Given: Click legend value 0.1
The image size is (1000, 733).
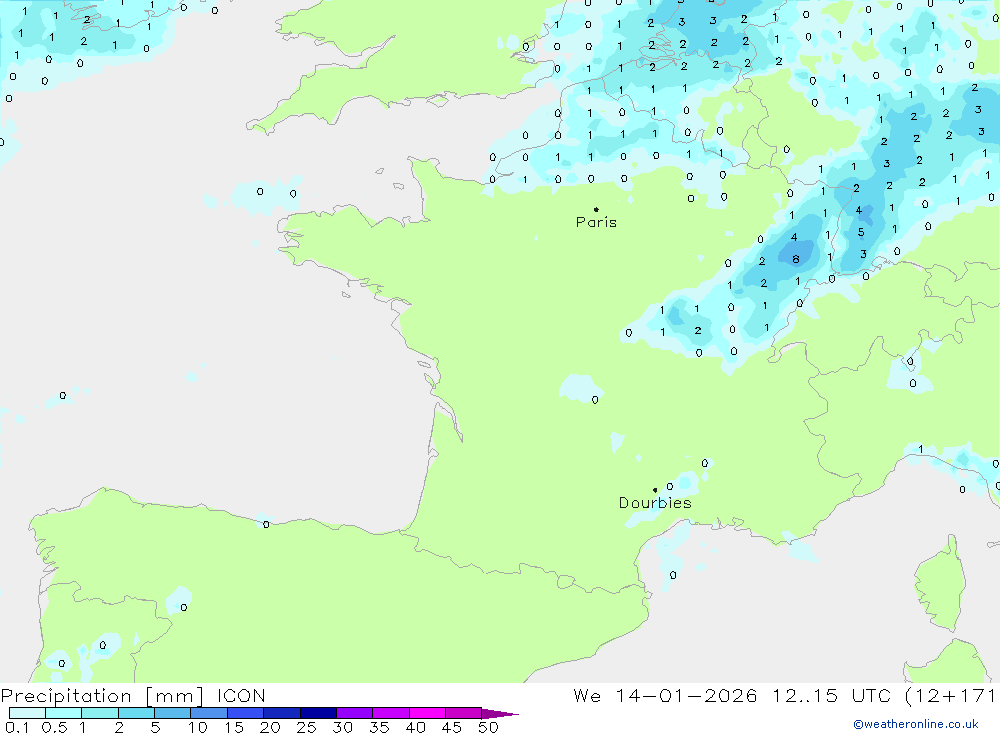Looking at the screenshot, I should [17, 727].
